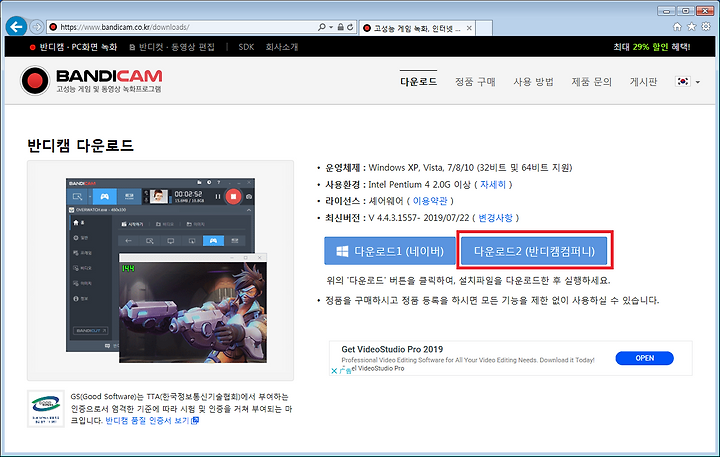Select the 제품 문의 navigation item

point(591,82)
